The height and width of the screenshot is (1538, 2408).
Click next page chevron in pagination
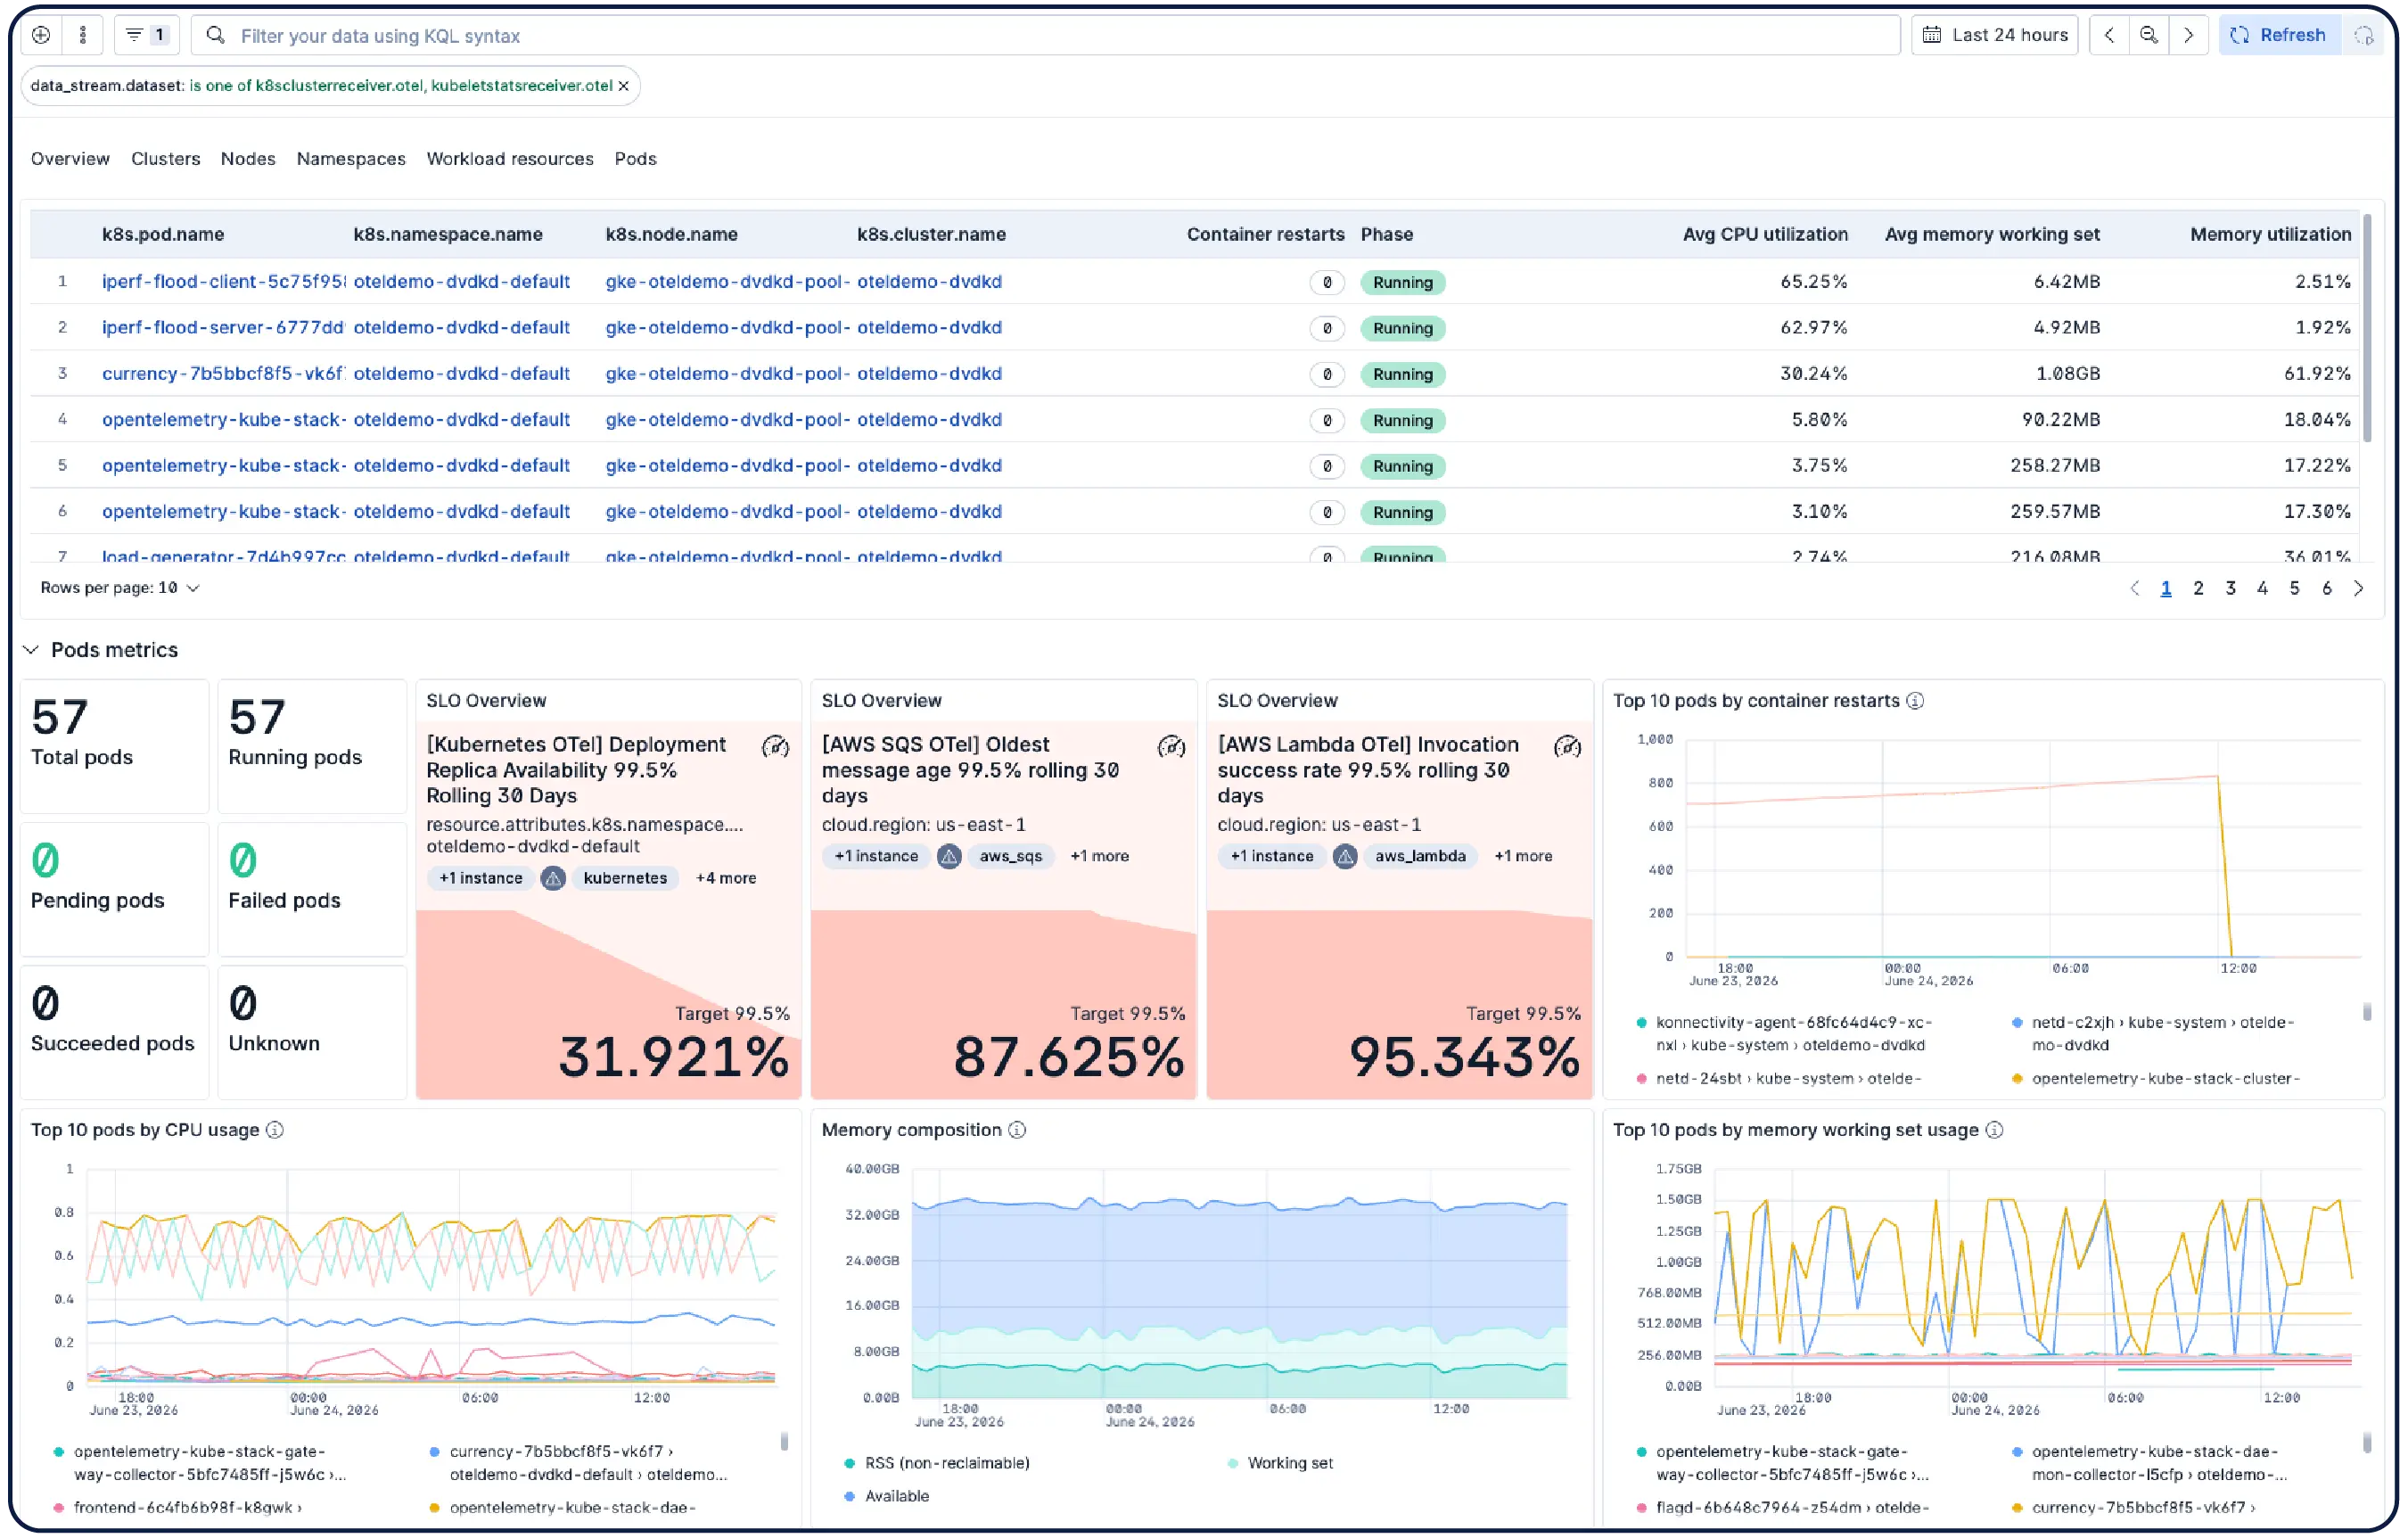[2358, 589]
